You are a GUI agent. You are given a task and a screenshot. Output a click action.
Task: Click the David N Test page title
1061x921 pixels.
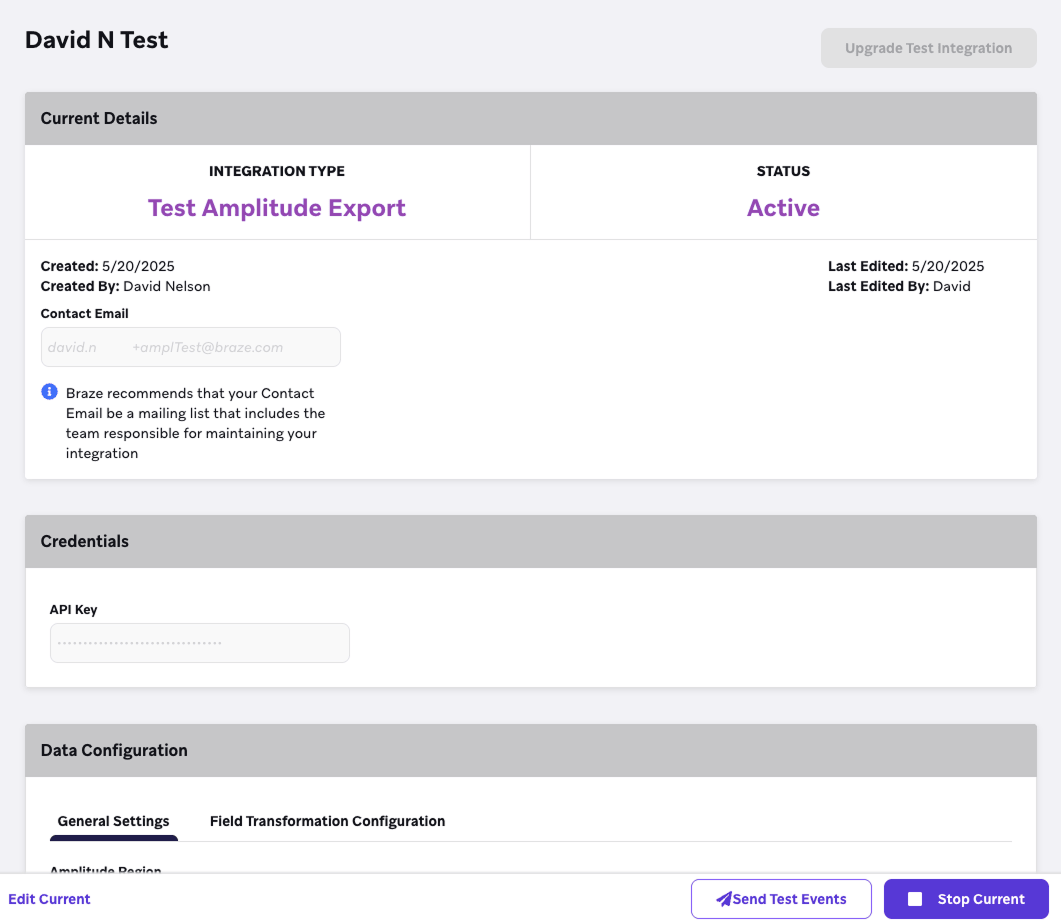96,40
